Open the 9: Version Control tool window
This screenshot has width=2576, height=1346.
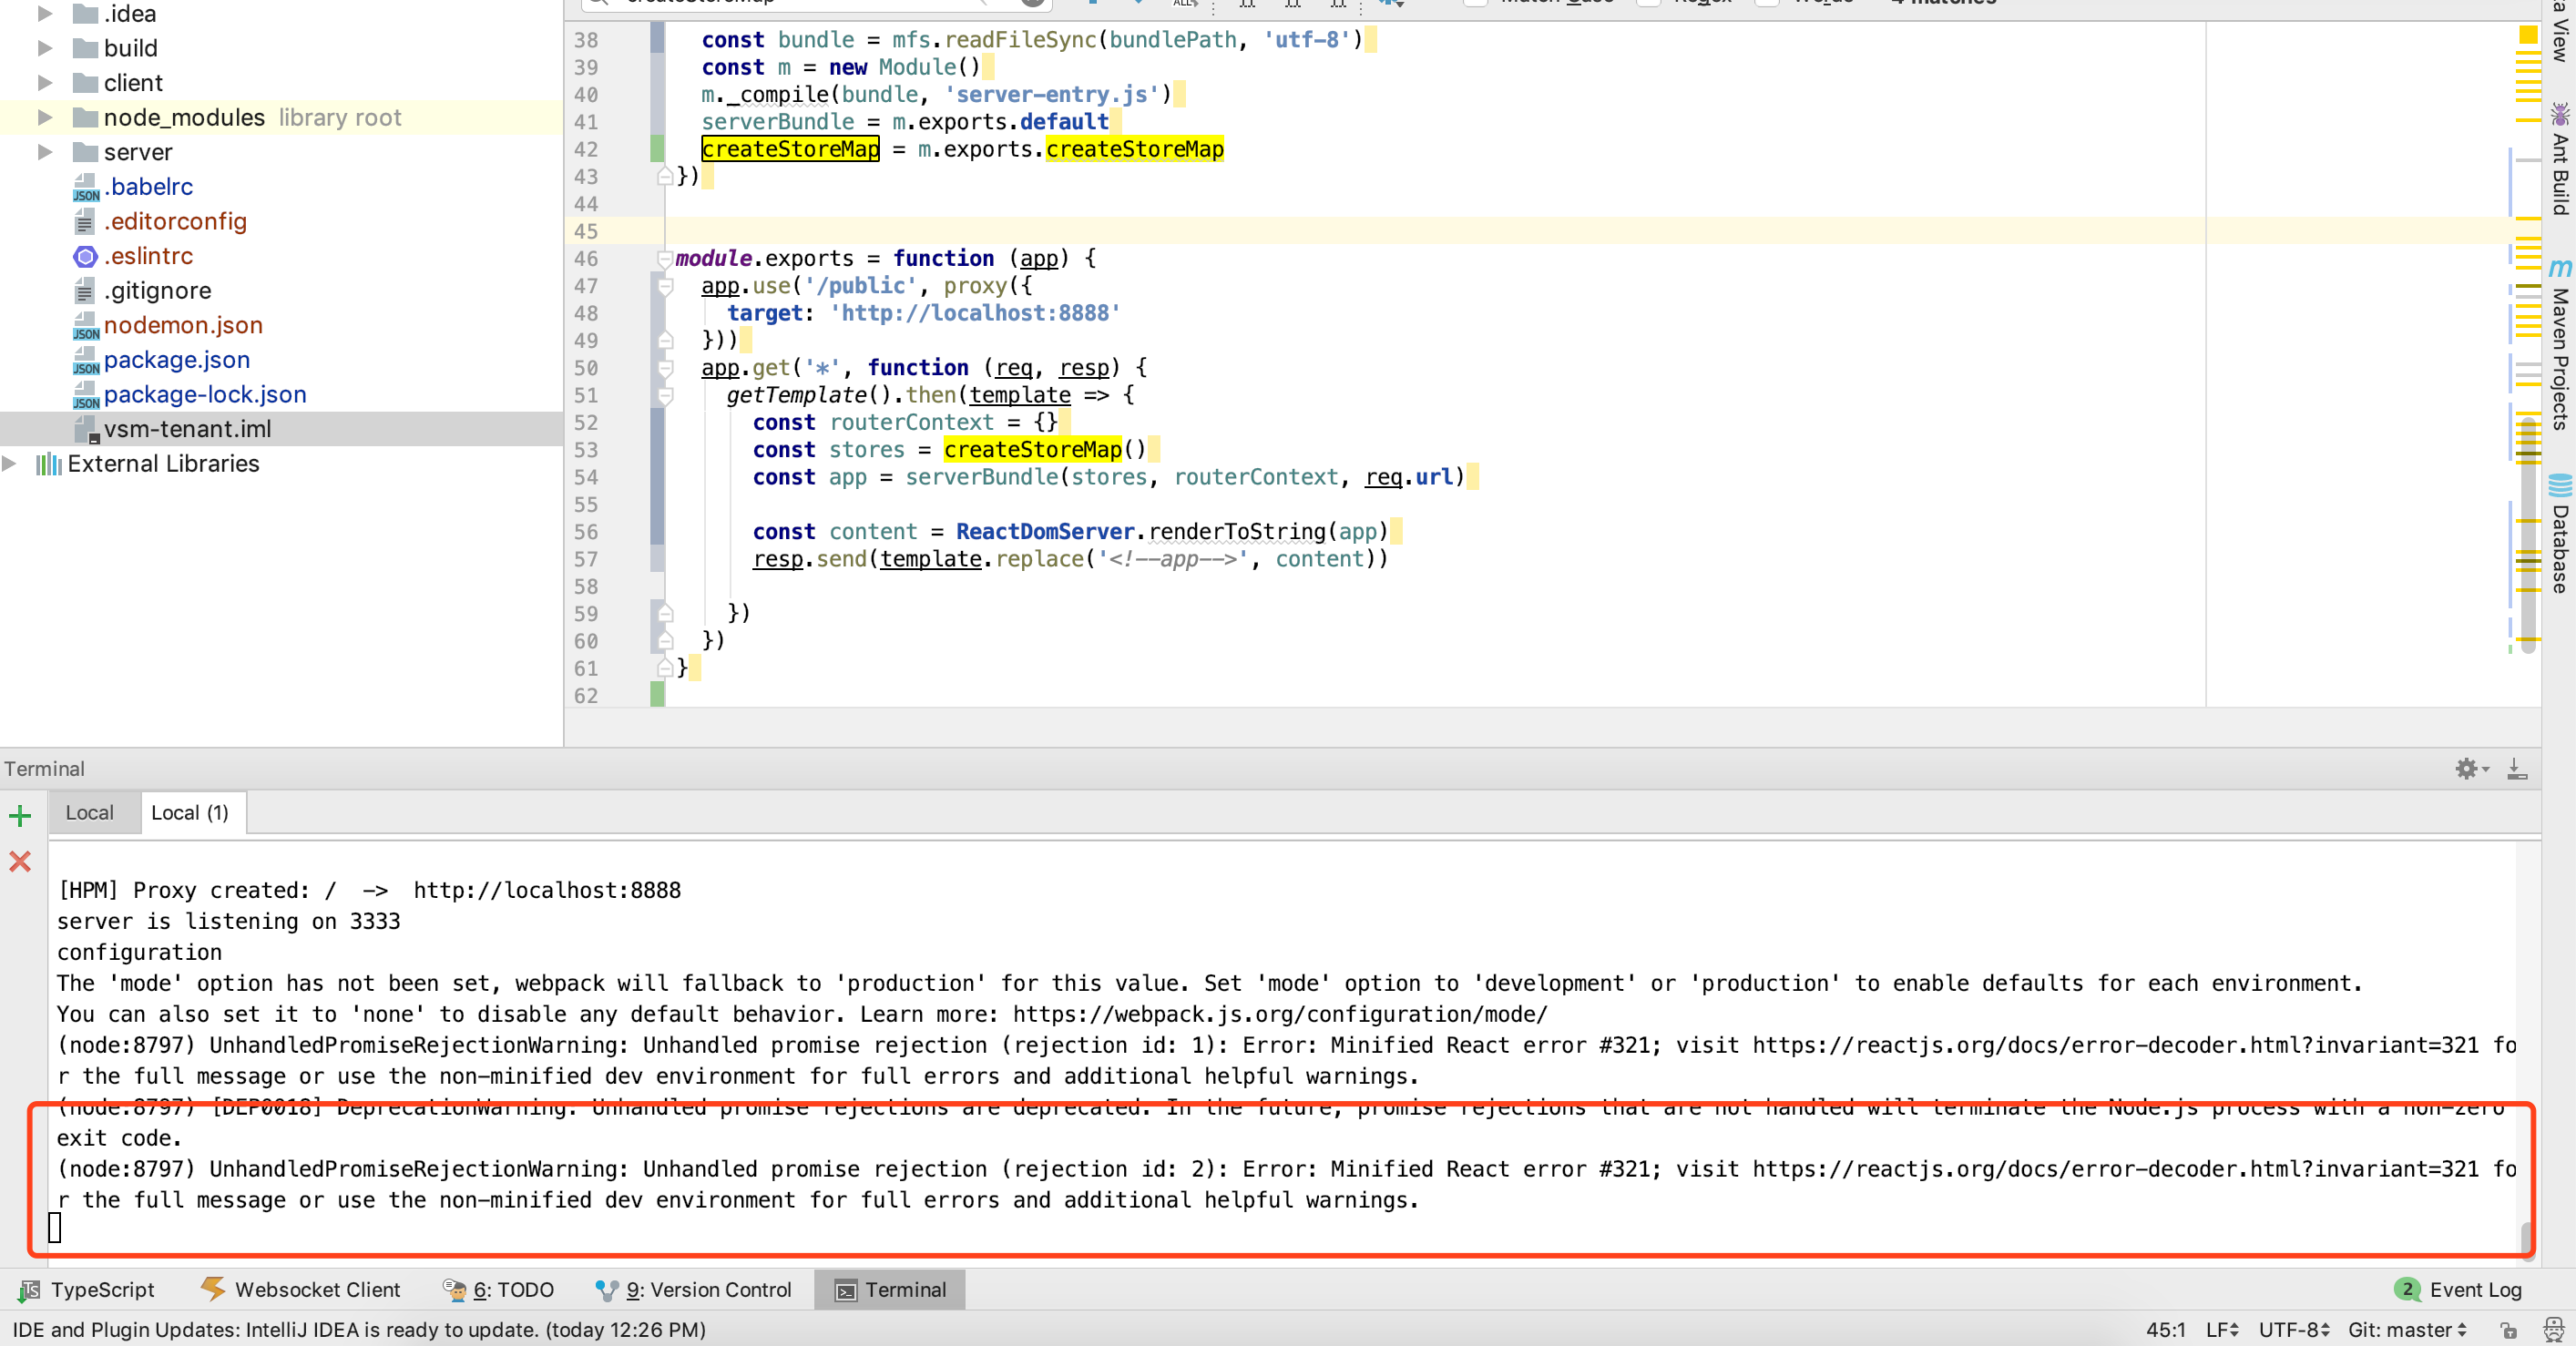click(694, 1290)
